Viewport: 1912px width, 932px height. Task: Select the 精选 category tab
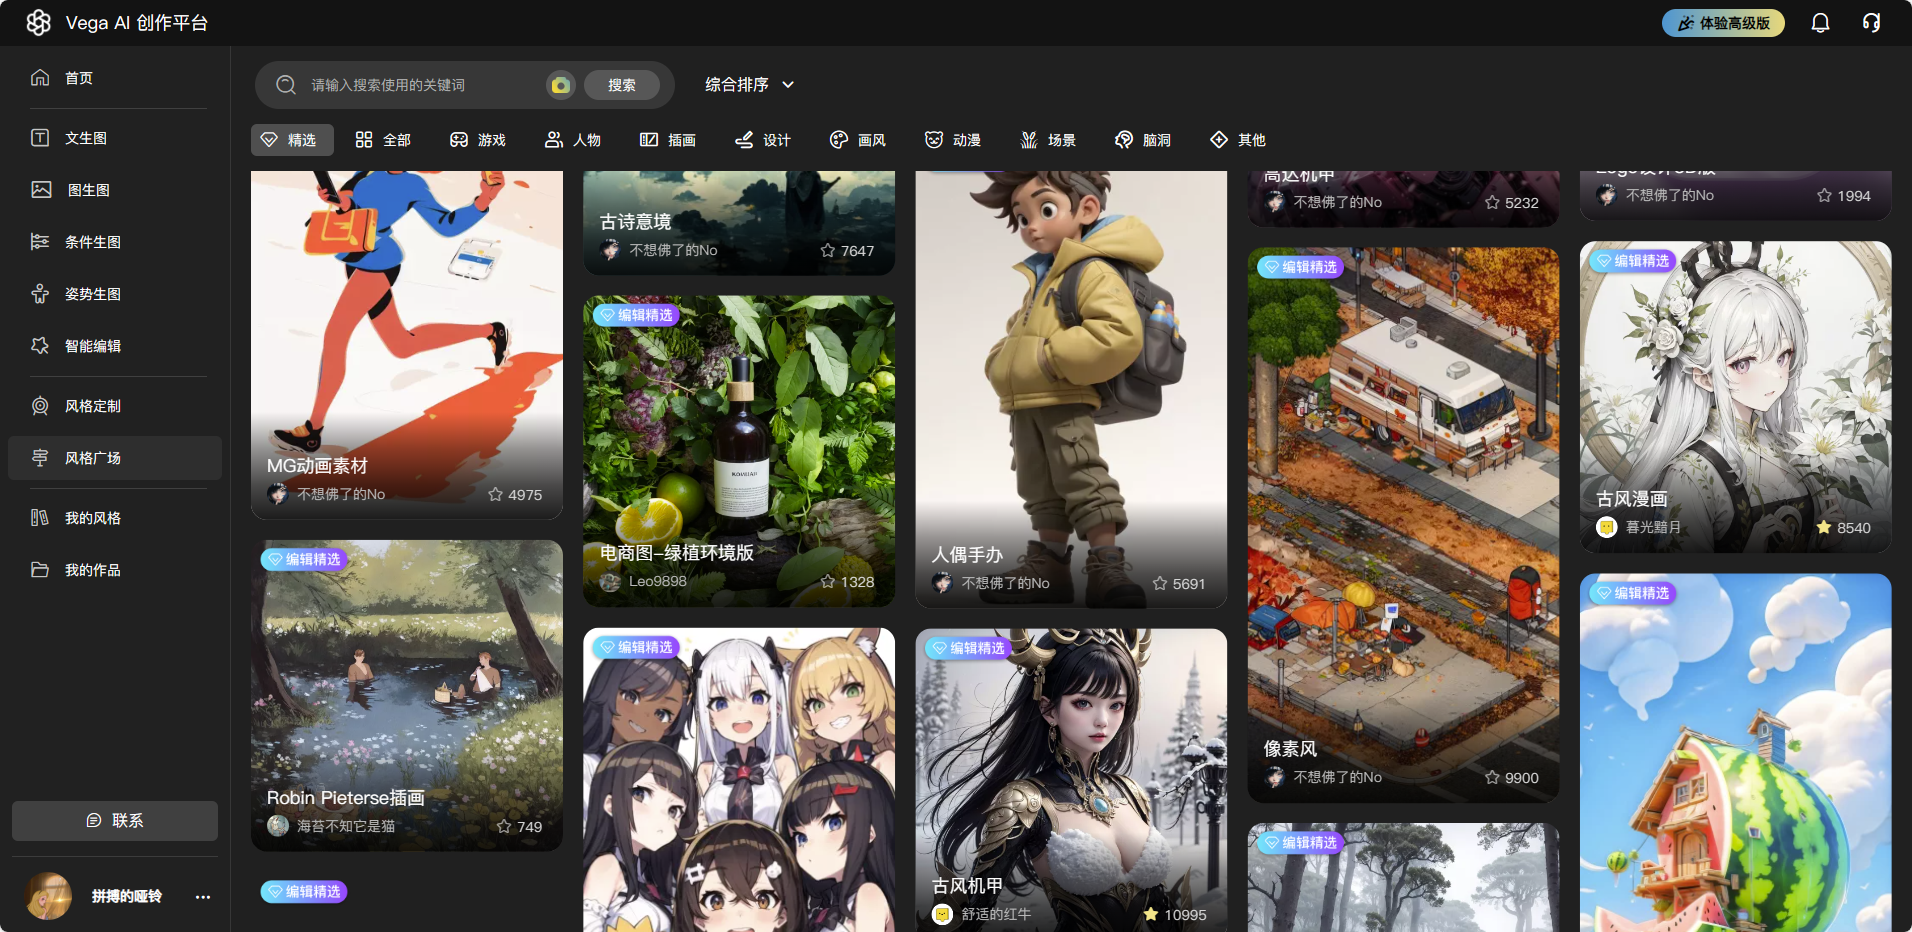coord(291,140)
